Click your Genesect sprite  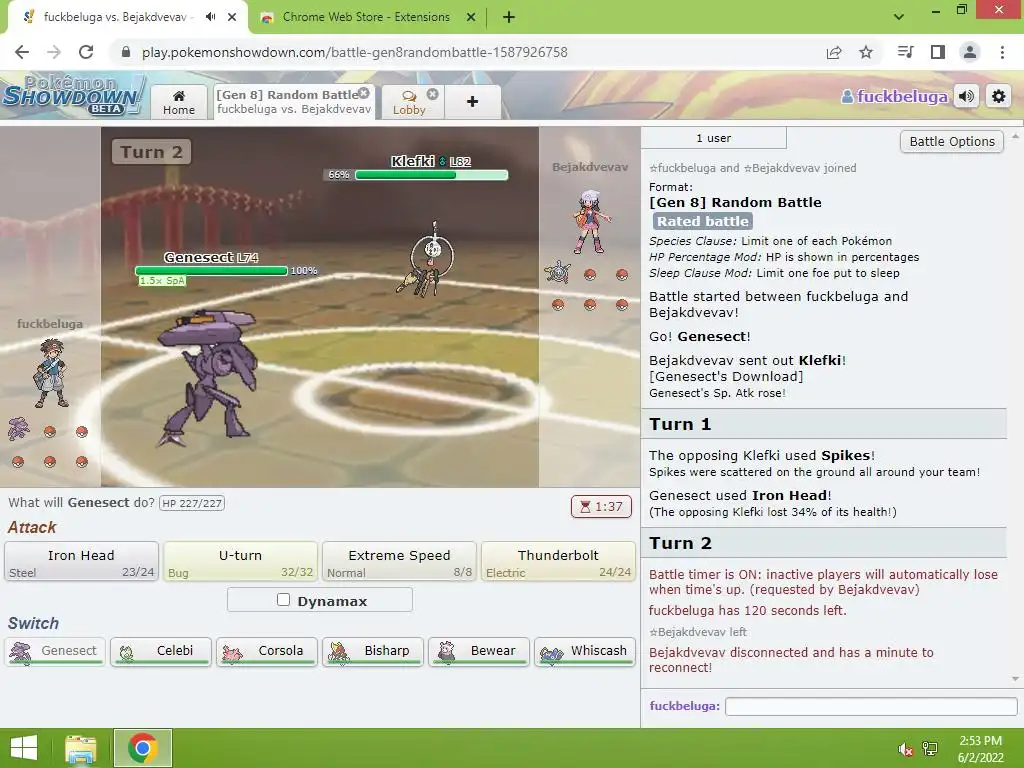(206, 377)
